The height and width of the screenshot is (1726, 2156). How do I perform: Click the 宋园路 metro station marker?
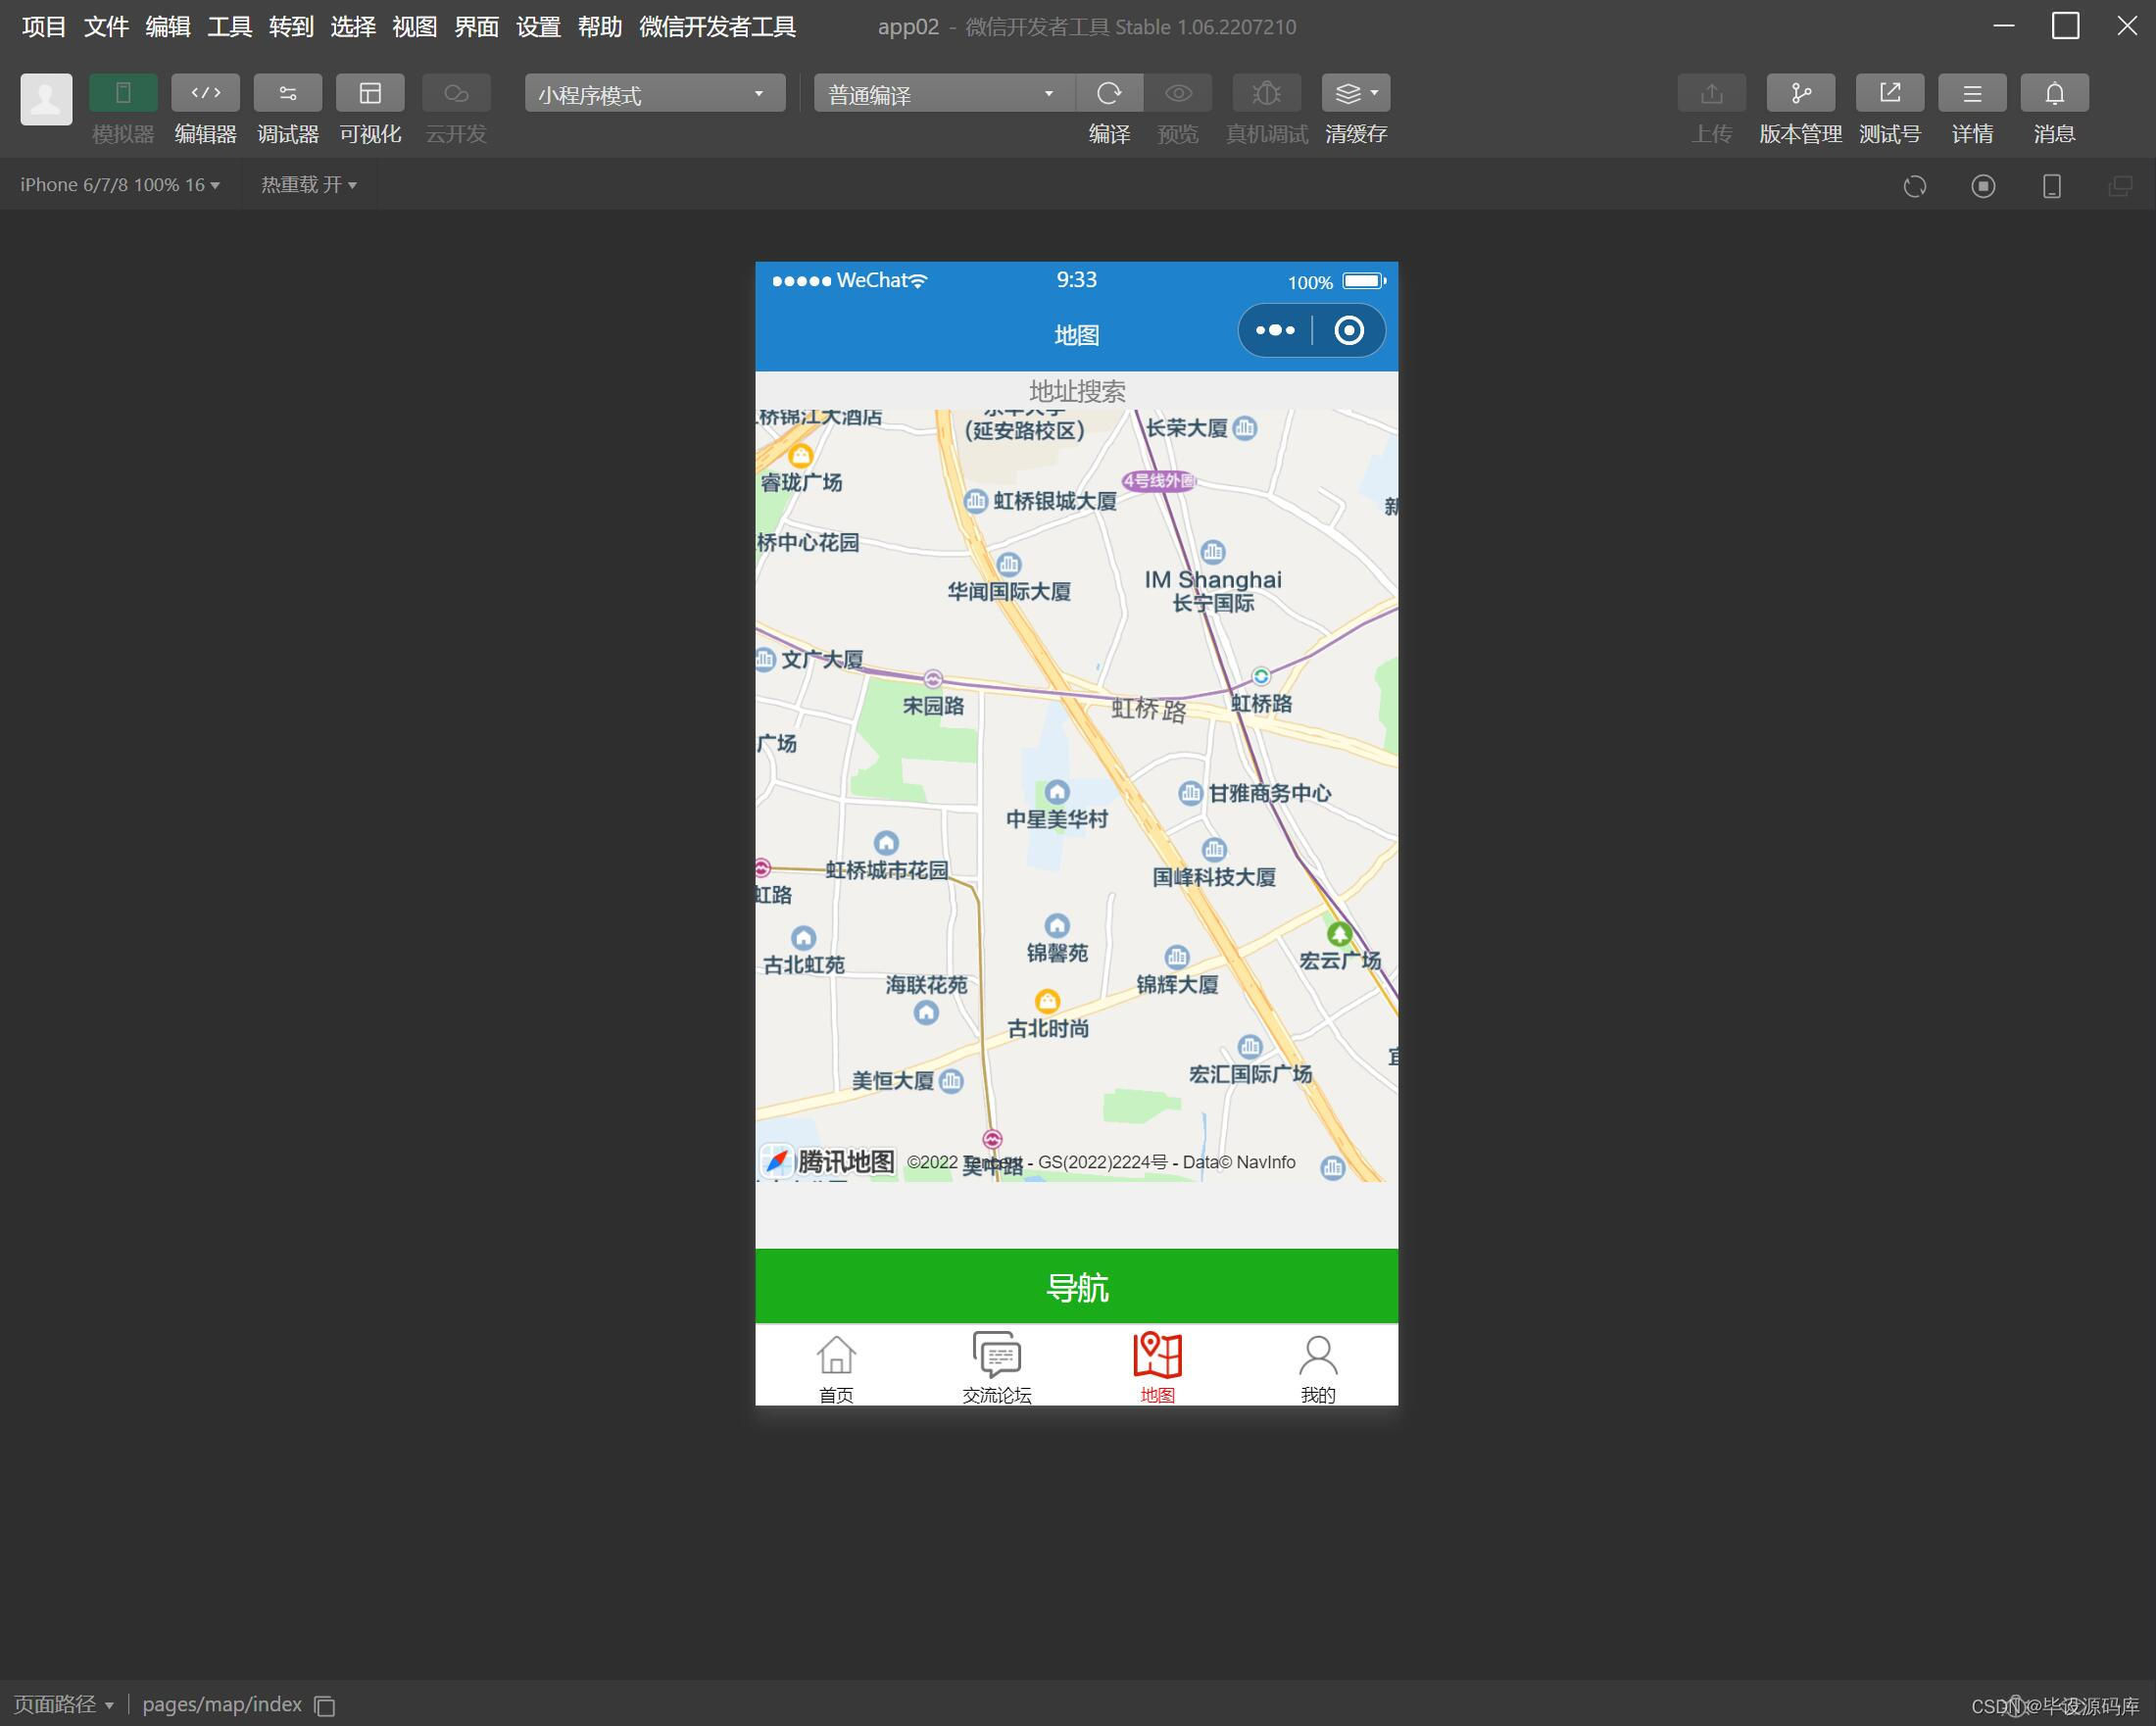point(933,679)
